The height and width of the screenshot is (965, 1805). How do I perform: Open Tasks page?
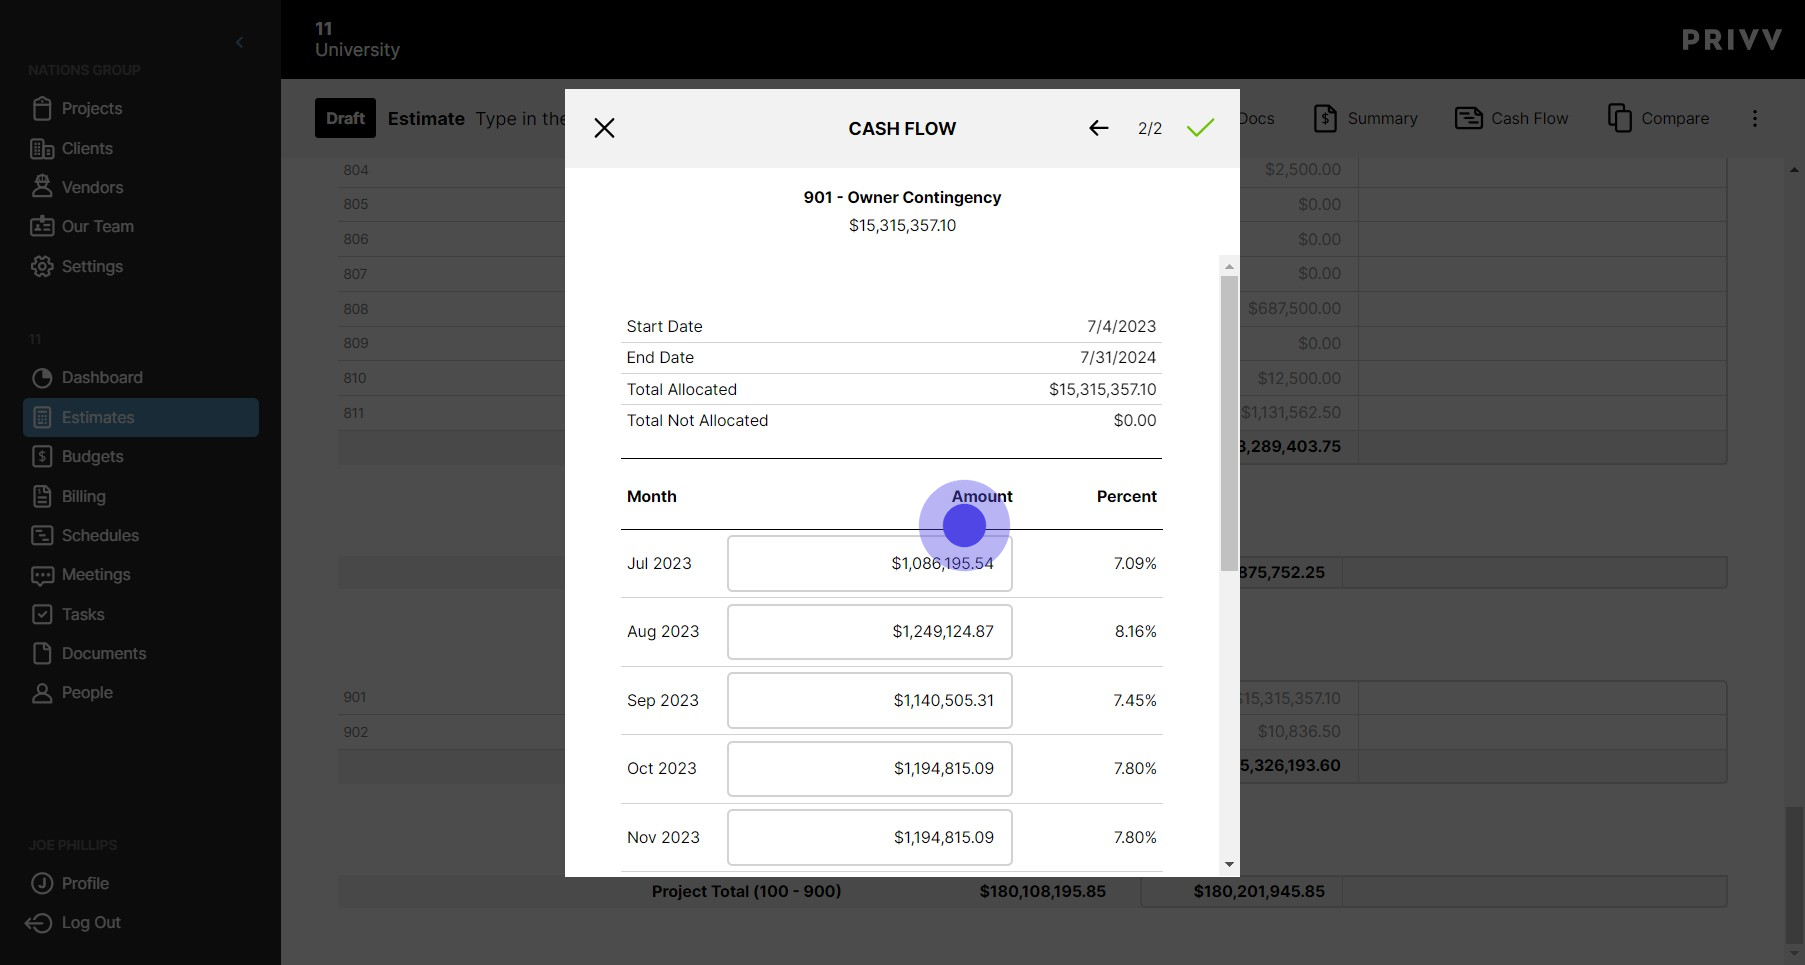(x=83, y=614)
